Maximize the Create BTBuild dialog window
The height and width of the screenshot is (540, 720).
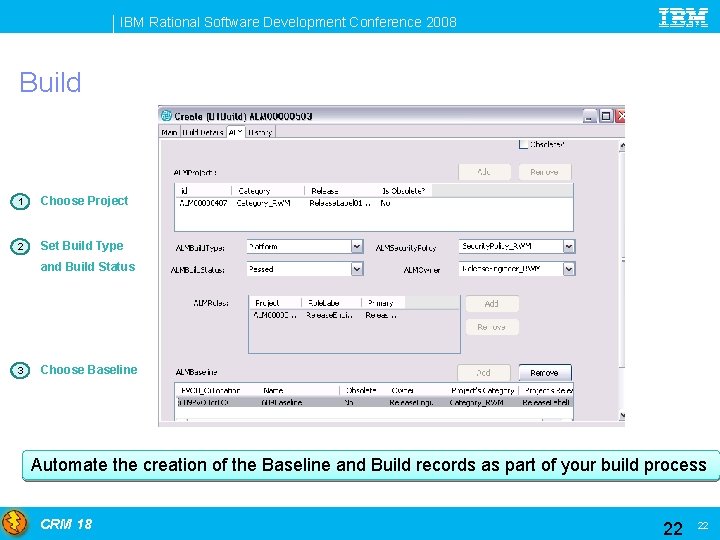coord(606,116)
